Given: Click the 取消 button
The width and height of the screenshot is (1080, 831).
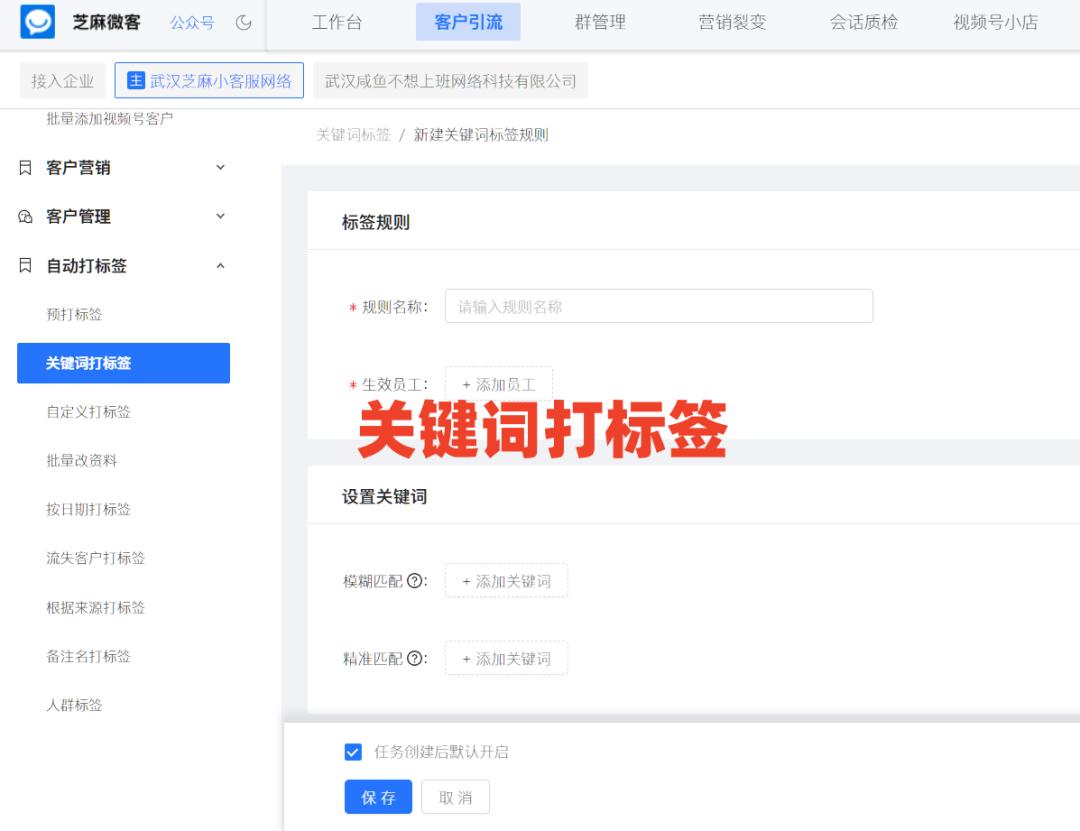Looking at the screenshot, I should 456,796.
